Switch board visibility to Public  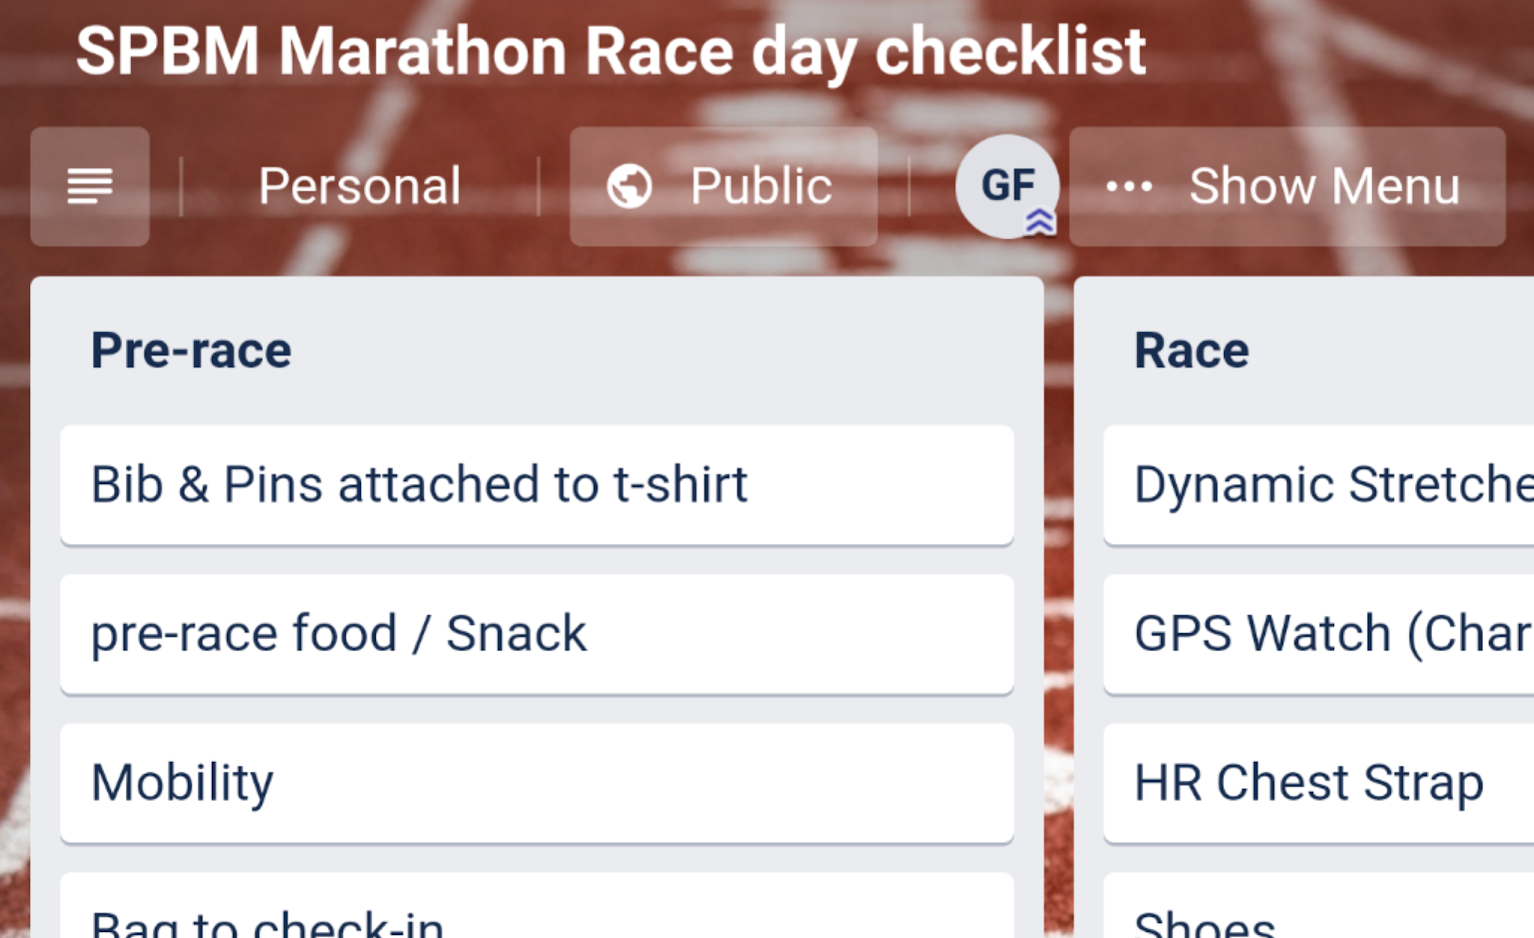tap(760, 186)
